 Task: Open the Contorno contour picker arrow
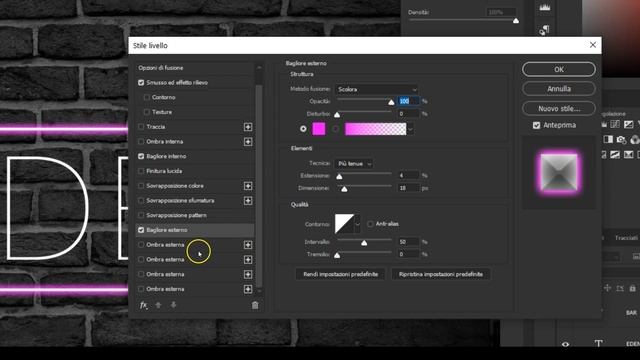tap(358, 224)
